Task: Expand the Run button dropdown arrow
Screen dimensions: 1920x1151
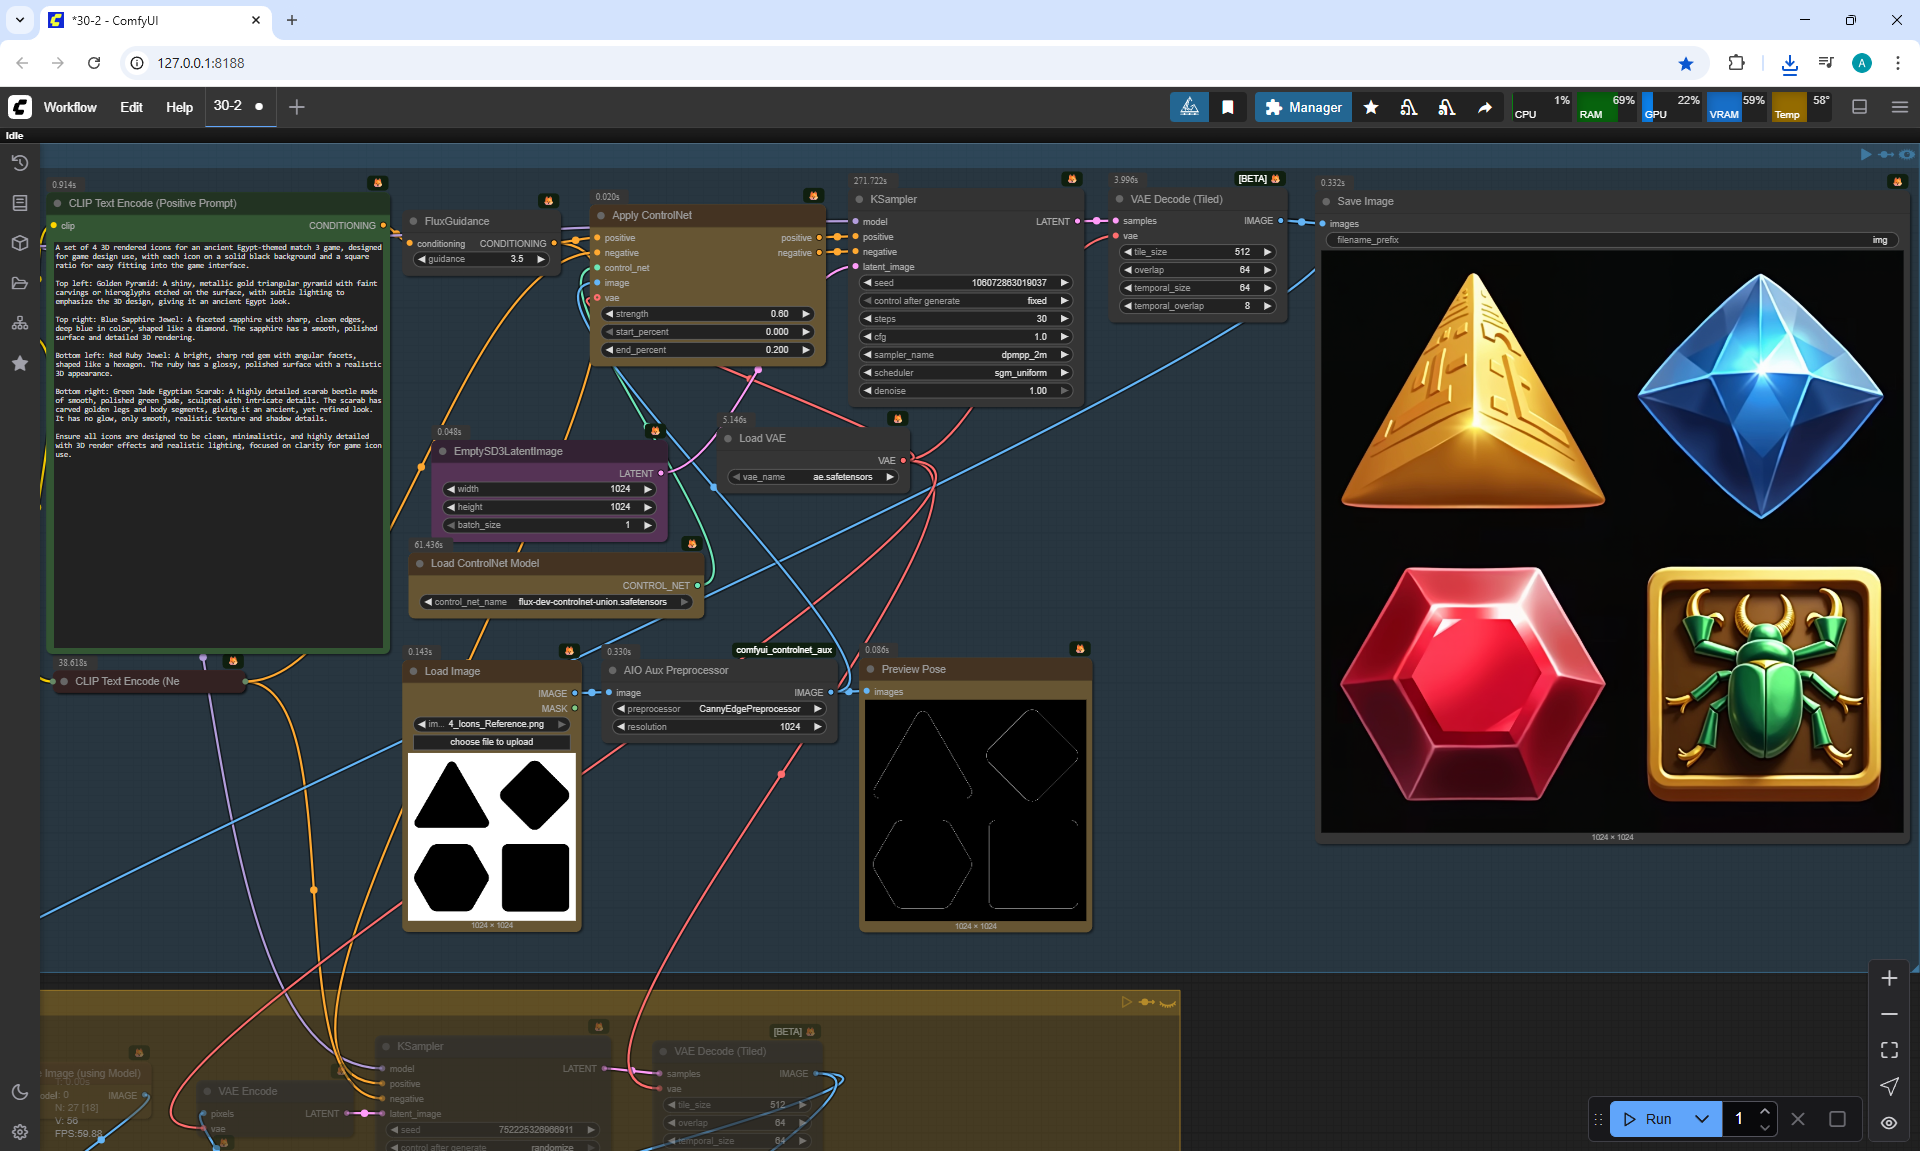Action: (1702, 1119)
